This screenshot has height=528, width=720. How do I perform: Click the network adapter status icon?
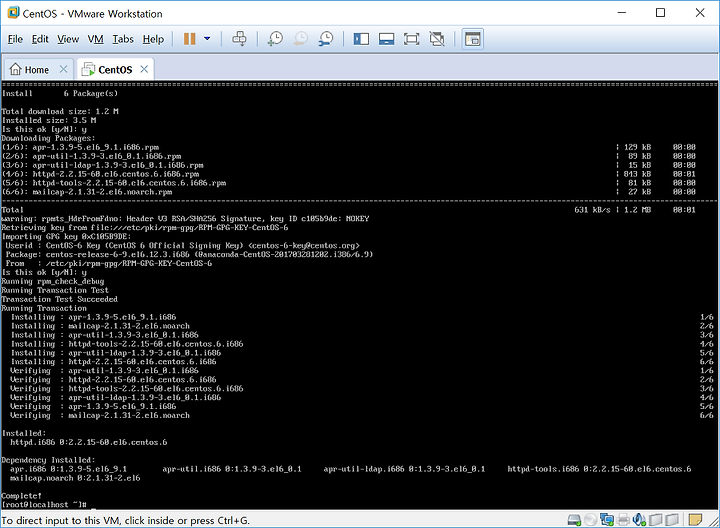(607, 520)
